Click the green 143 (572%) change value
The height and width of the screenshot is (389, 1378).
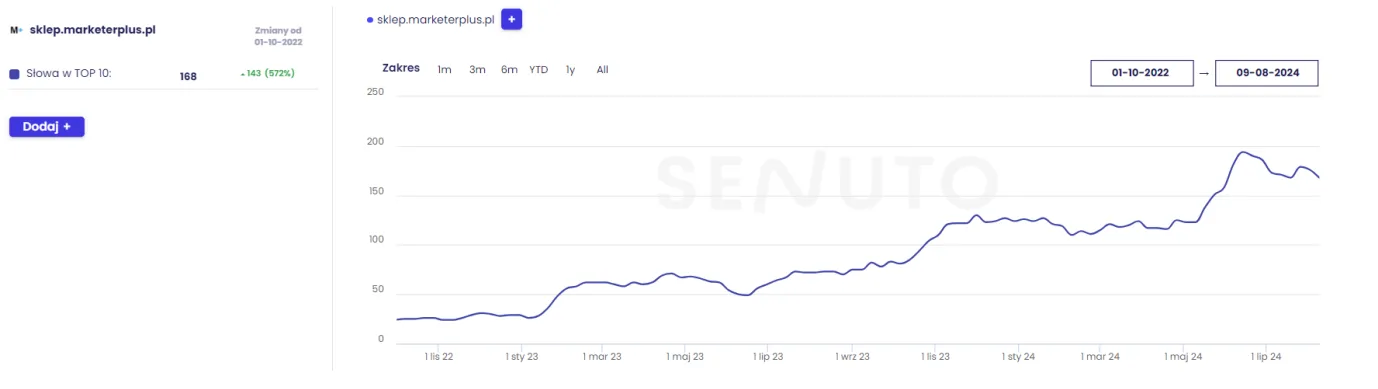pos(267,74)
